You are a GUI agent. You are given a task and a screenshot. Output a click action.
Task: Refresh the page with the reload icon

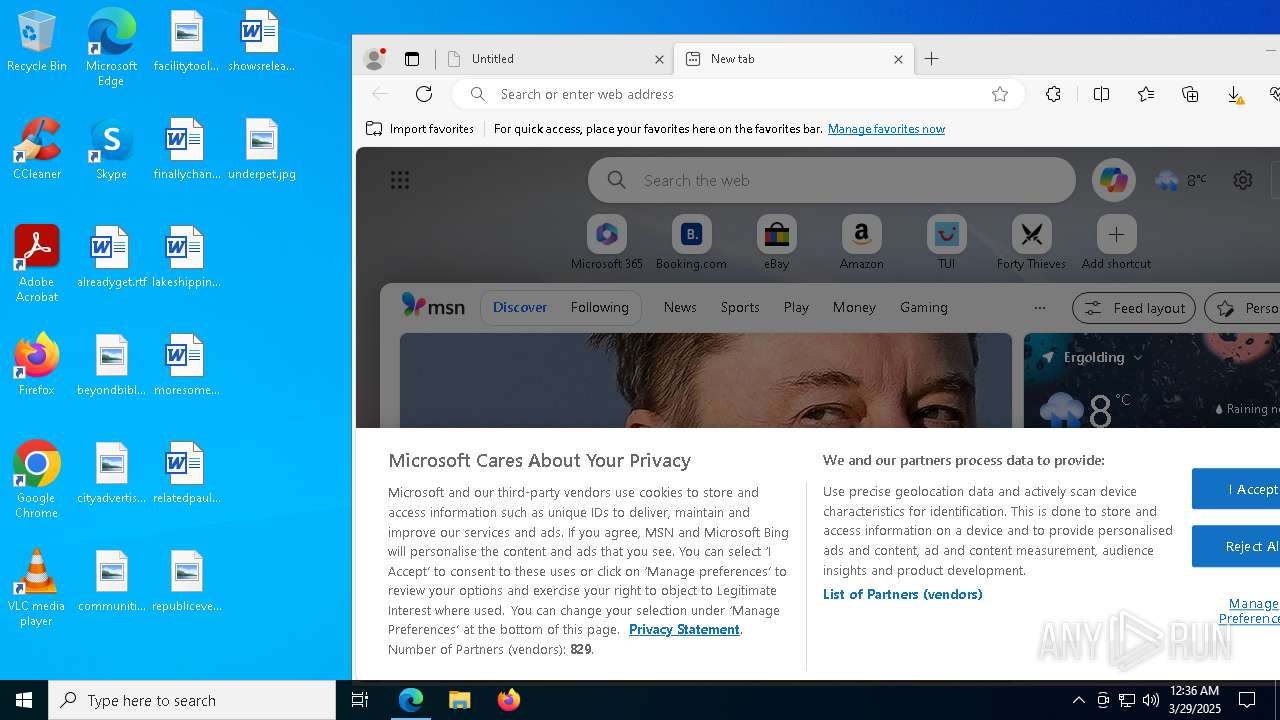[424, 94]
